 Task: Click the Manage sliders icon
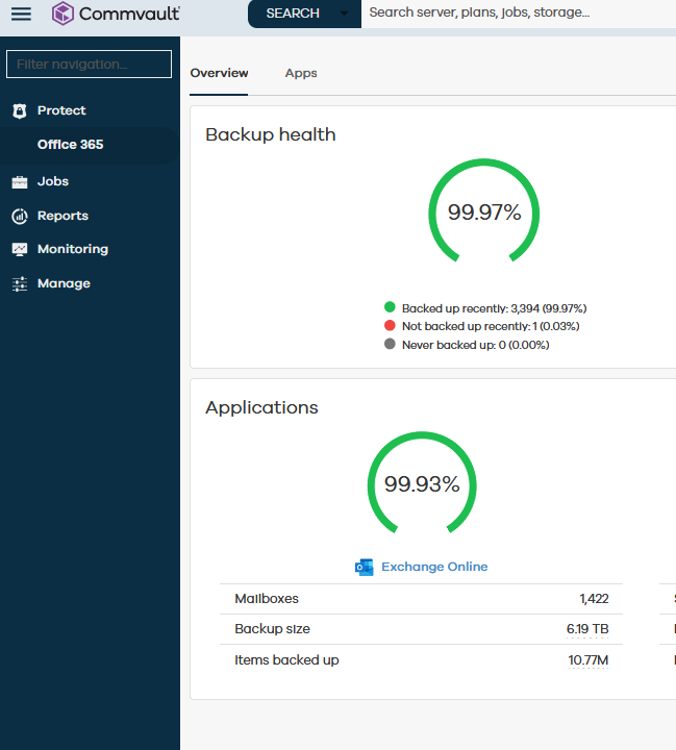[x=20, y=284]
